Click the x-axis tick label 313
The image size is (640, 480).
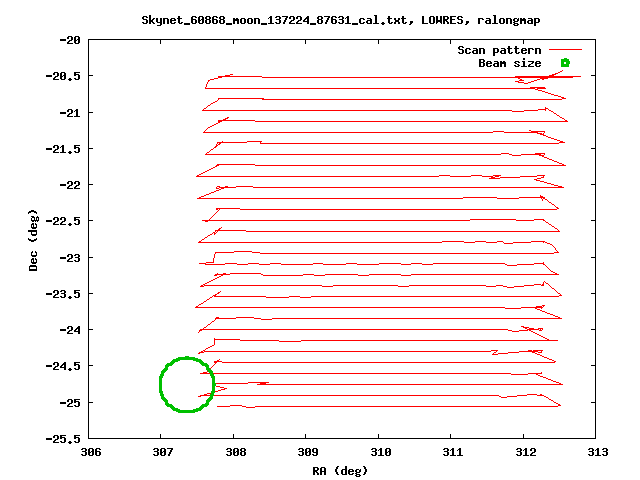click(598, 452)
